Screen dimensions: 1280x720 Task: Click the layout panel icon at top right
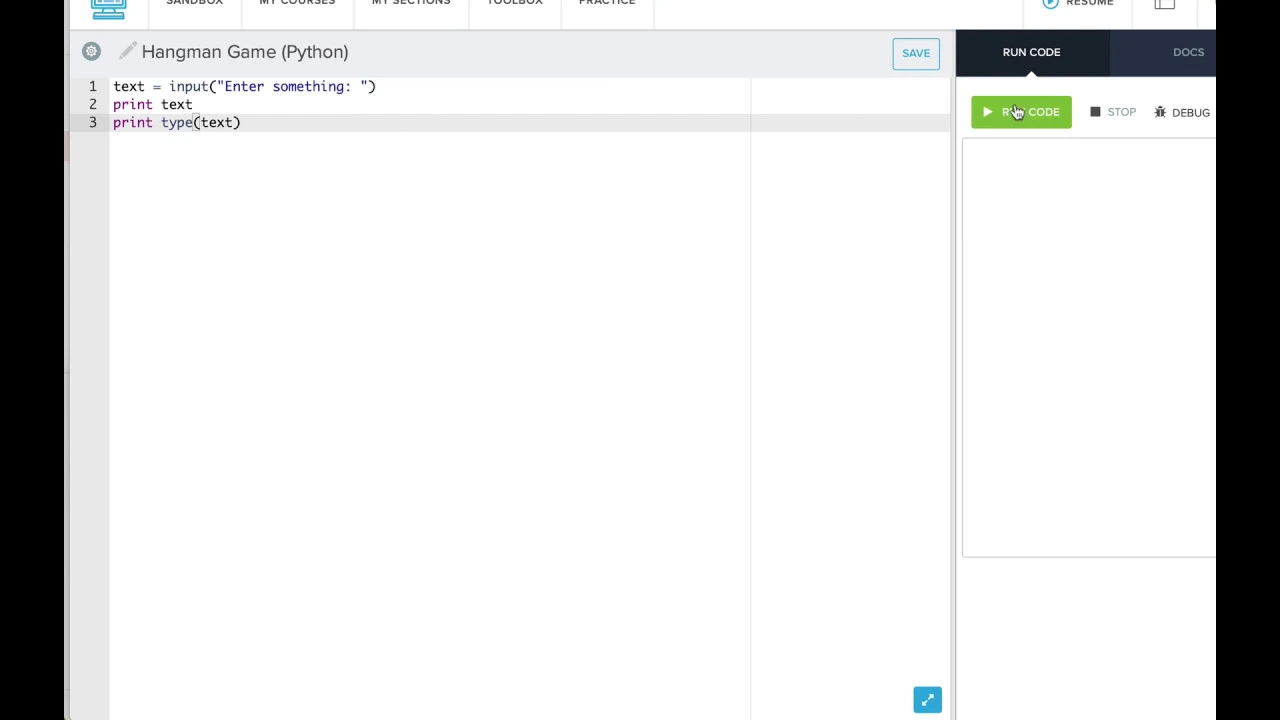pyautogui.click(x=1164, y=4)
